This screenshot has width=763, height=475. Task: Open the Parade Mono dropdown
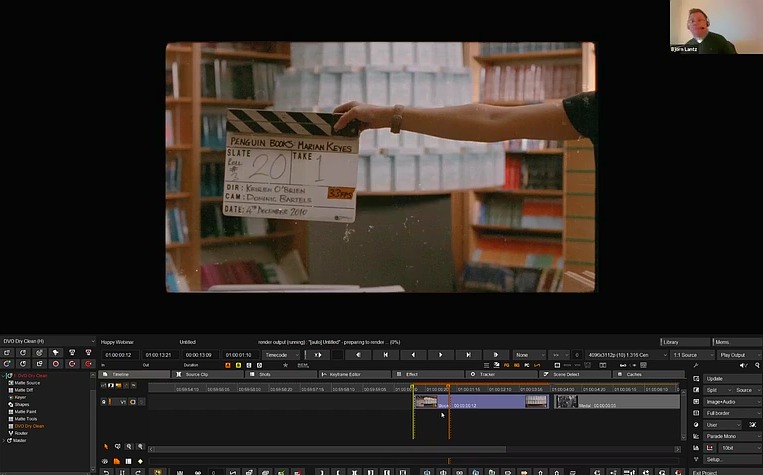[732, 436]
